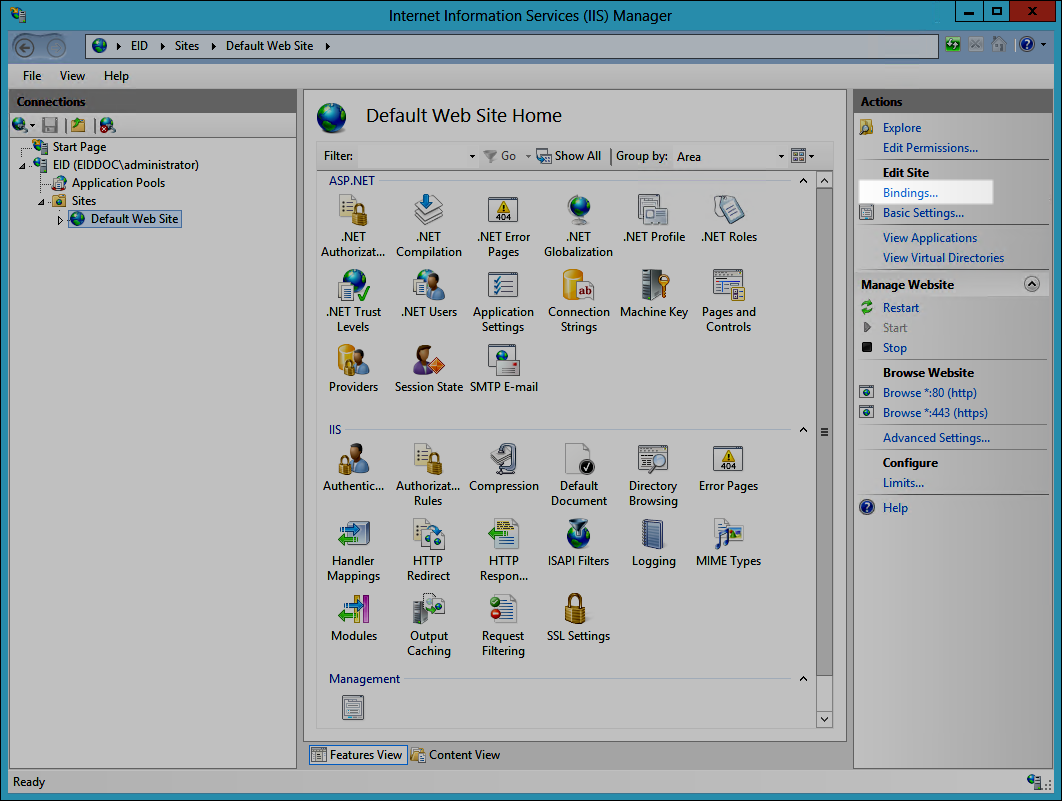Open the Logging feature icon
The height and width of the screenshot is (801, 1062).
(653, 543)
